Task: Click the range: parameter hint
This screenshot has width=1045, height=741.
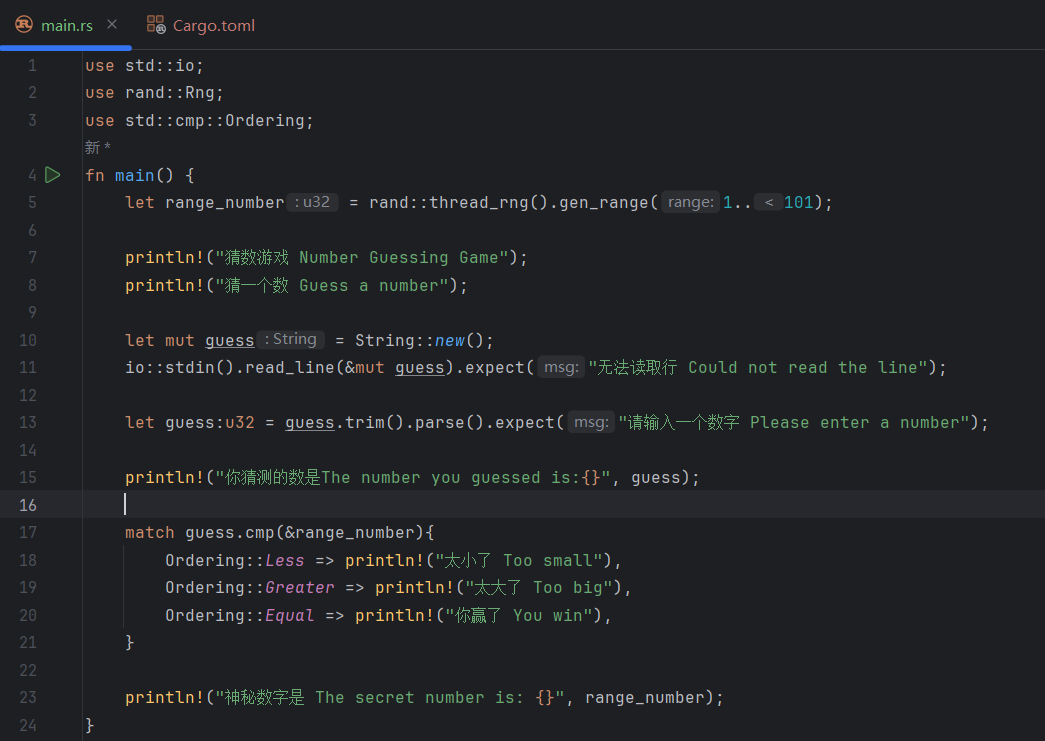Action: [690, 202]
